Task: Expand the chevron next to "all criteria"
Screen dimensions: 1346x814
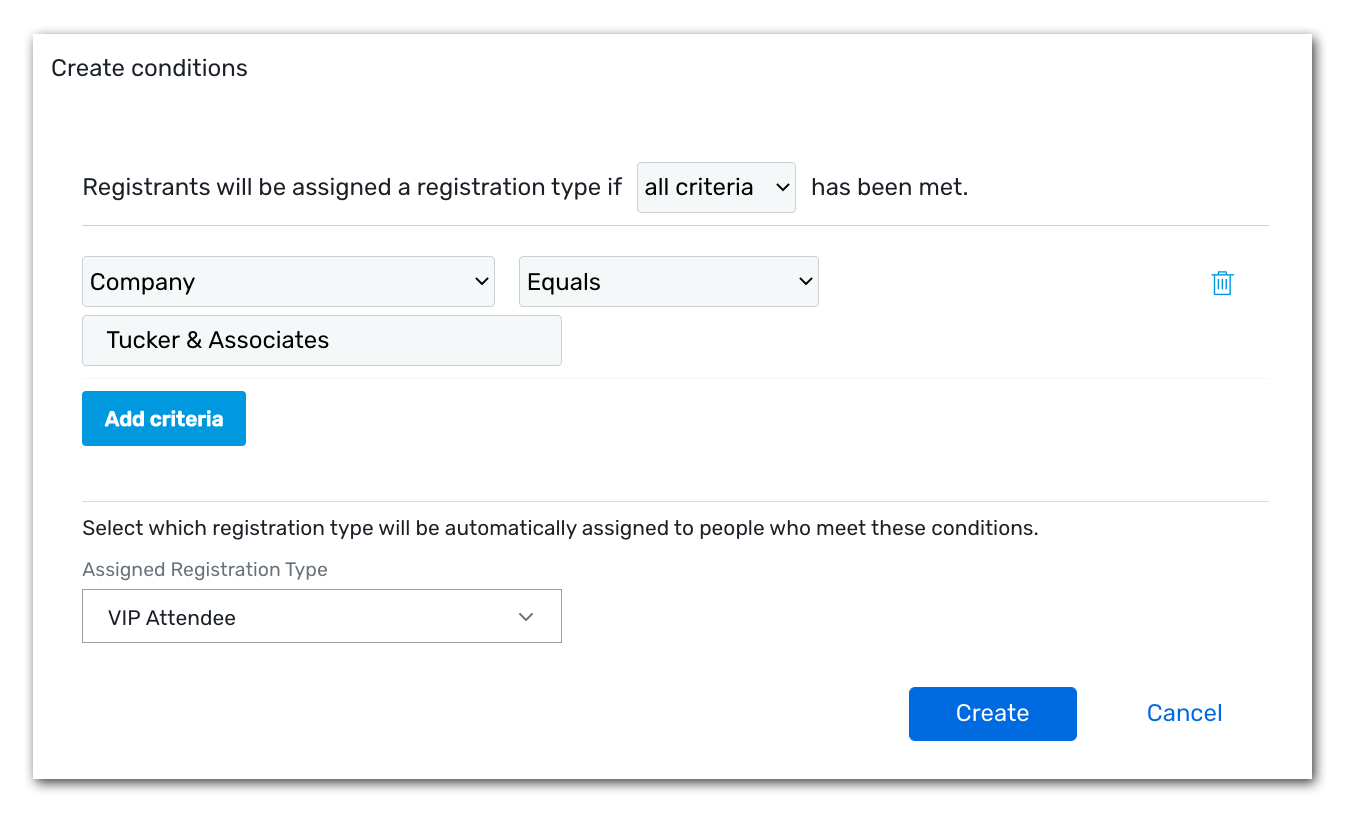Action: (x=783, y=187)
